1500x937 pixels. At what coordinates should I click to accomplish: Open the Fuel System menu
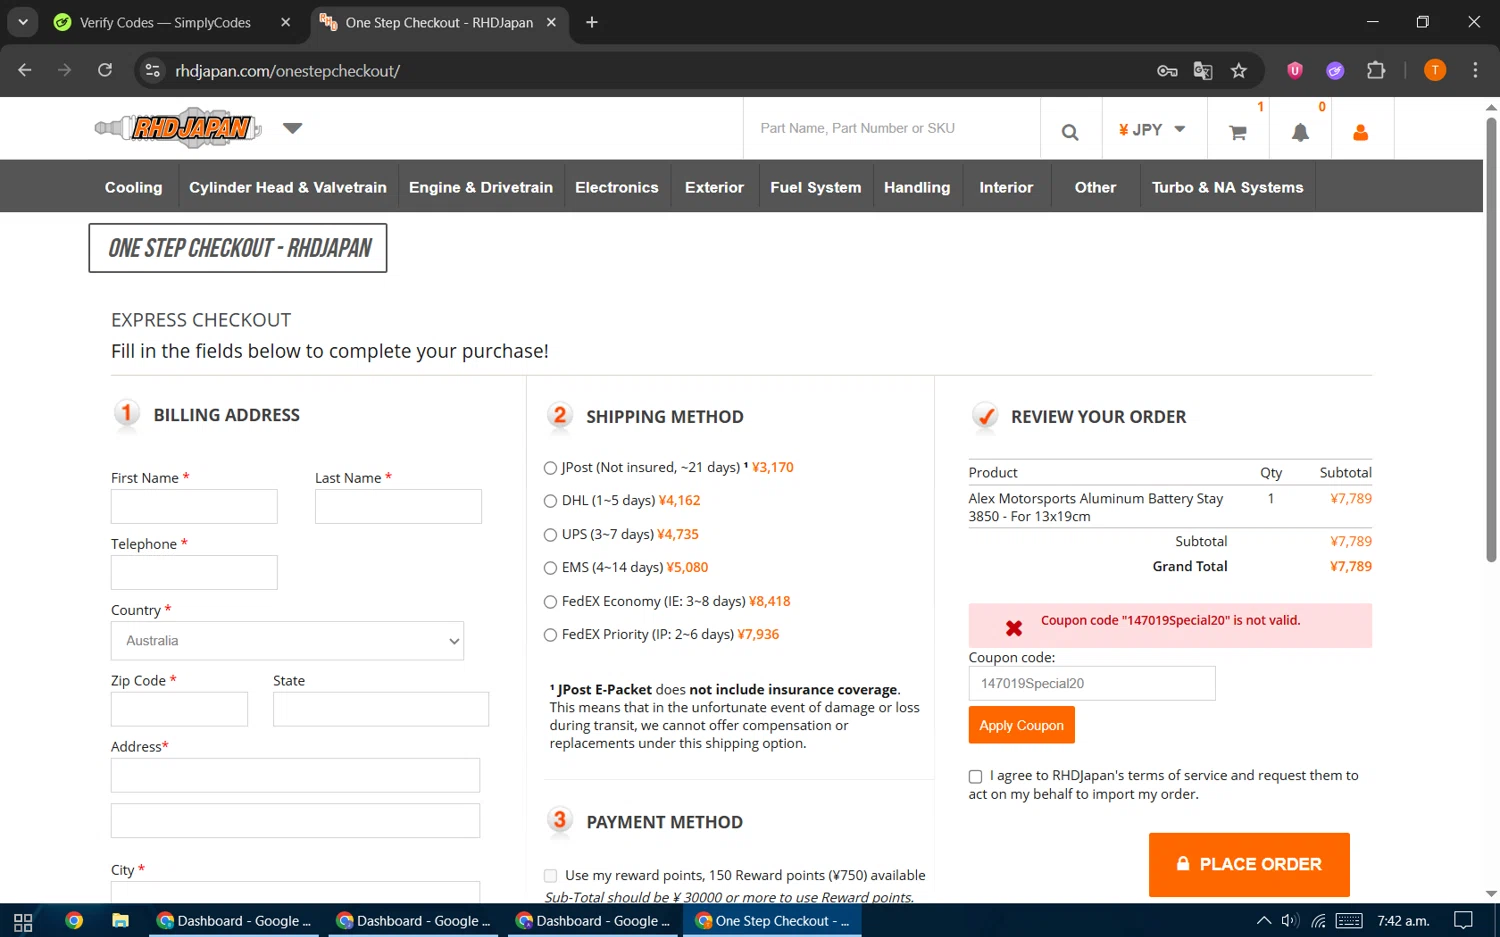[816, 187]
